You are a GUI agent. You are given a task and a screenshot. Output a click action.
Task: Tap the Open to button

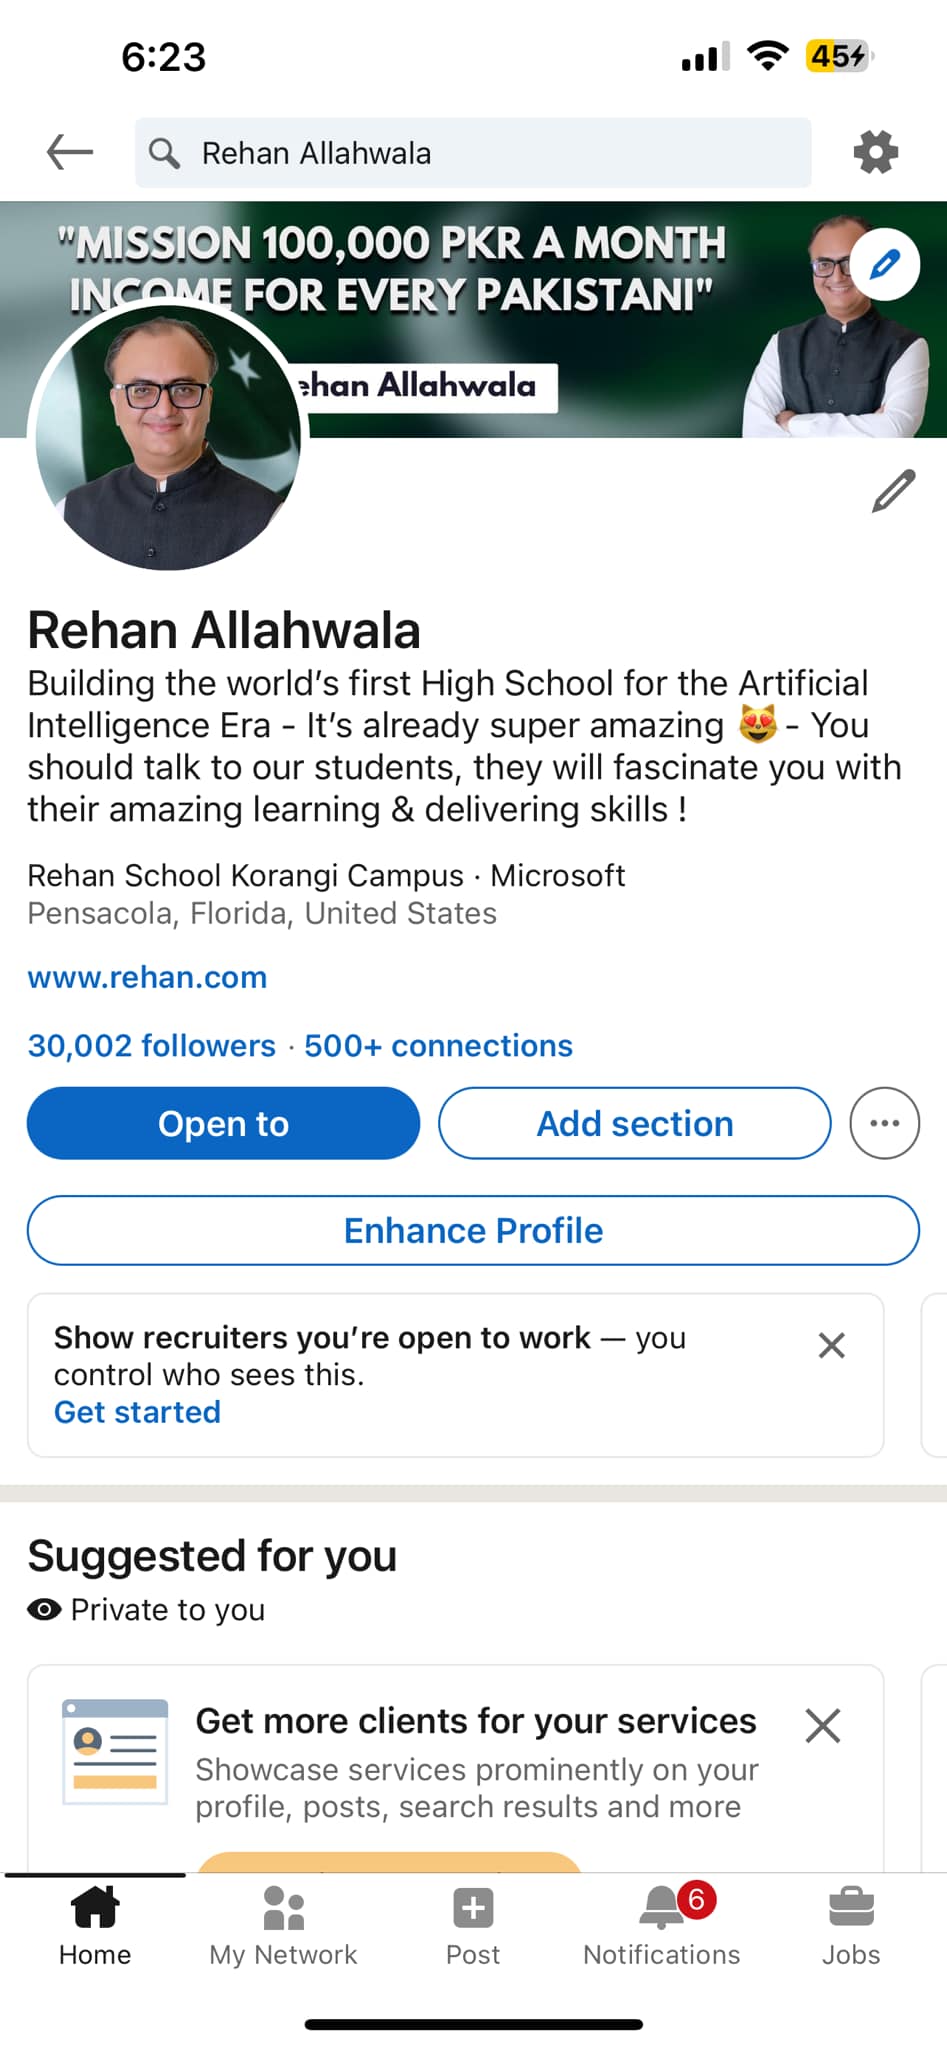pyautogui.click(x=223, y=1123)
